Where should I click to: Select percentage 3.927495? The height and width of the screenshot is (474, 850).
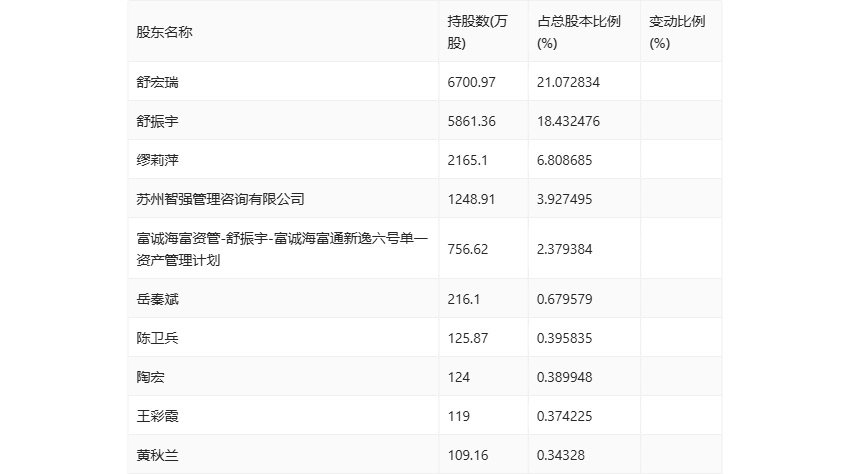tap(564, 199)
